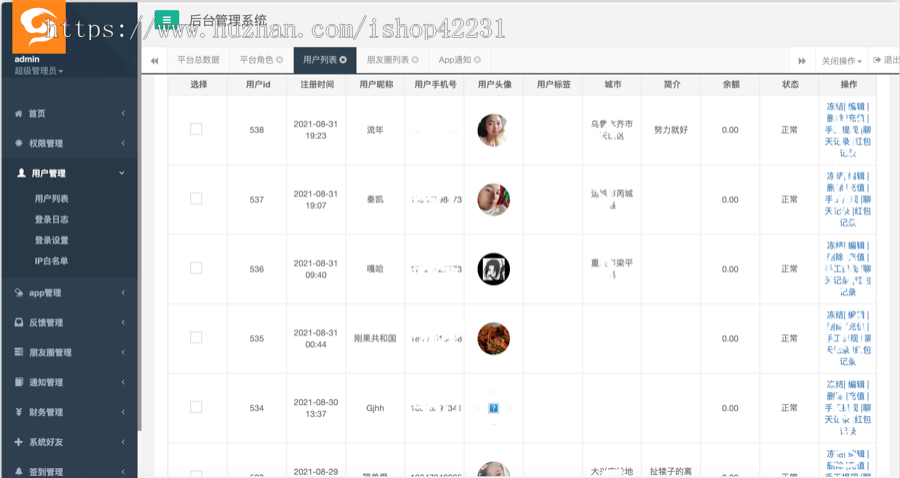Expand the 通知管理 menu chevron
Viewport: 900px width, 478px height.
[123, 382]
